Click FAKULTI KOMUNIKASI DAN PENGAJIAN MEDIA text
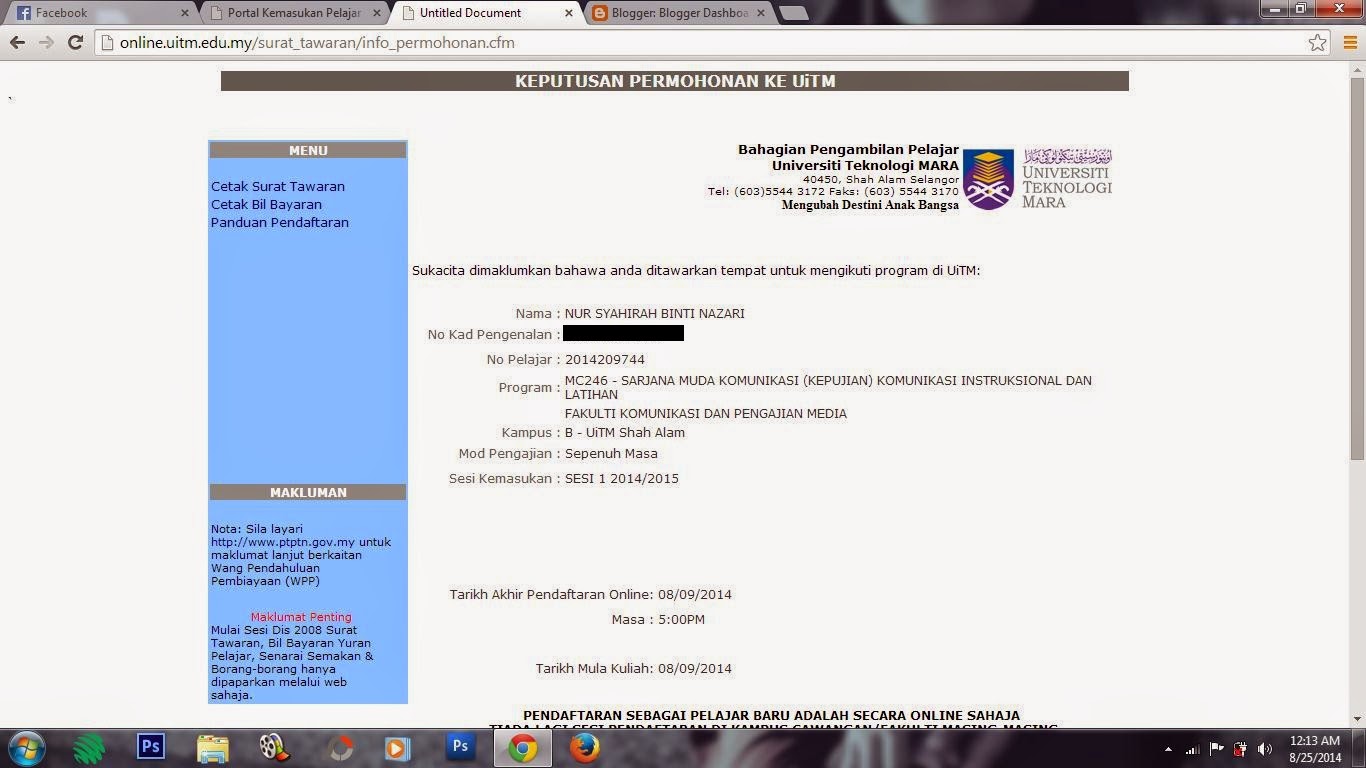 706,413
